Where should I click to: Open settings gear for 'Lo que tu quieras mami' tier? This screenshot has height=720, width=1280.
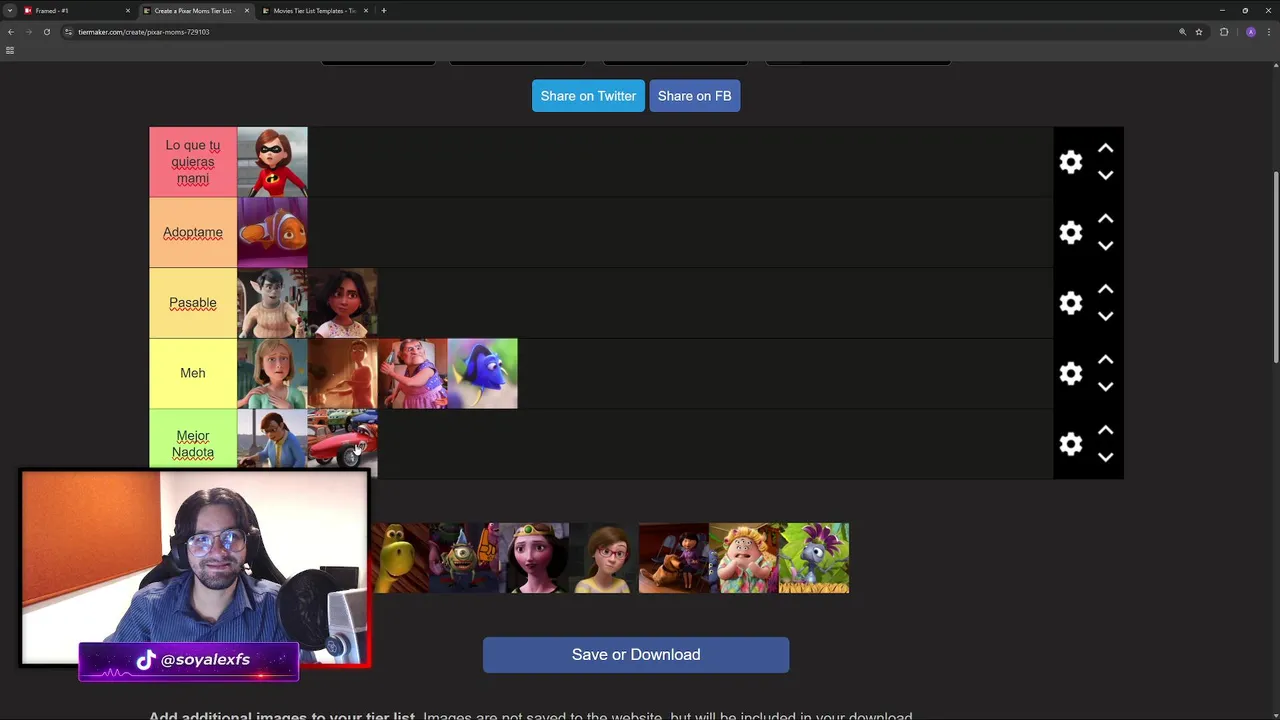pos(1071,162)
